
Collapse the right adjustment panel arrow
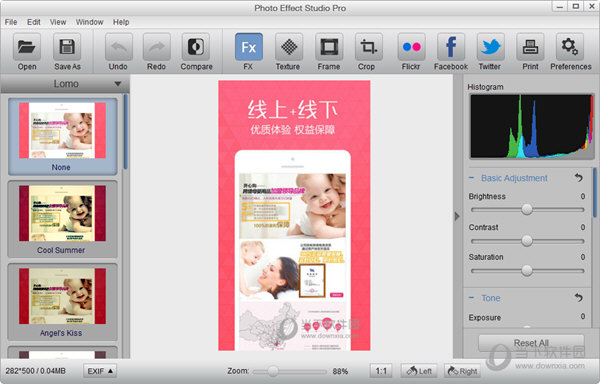[457, 216]
